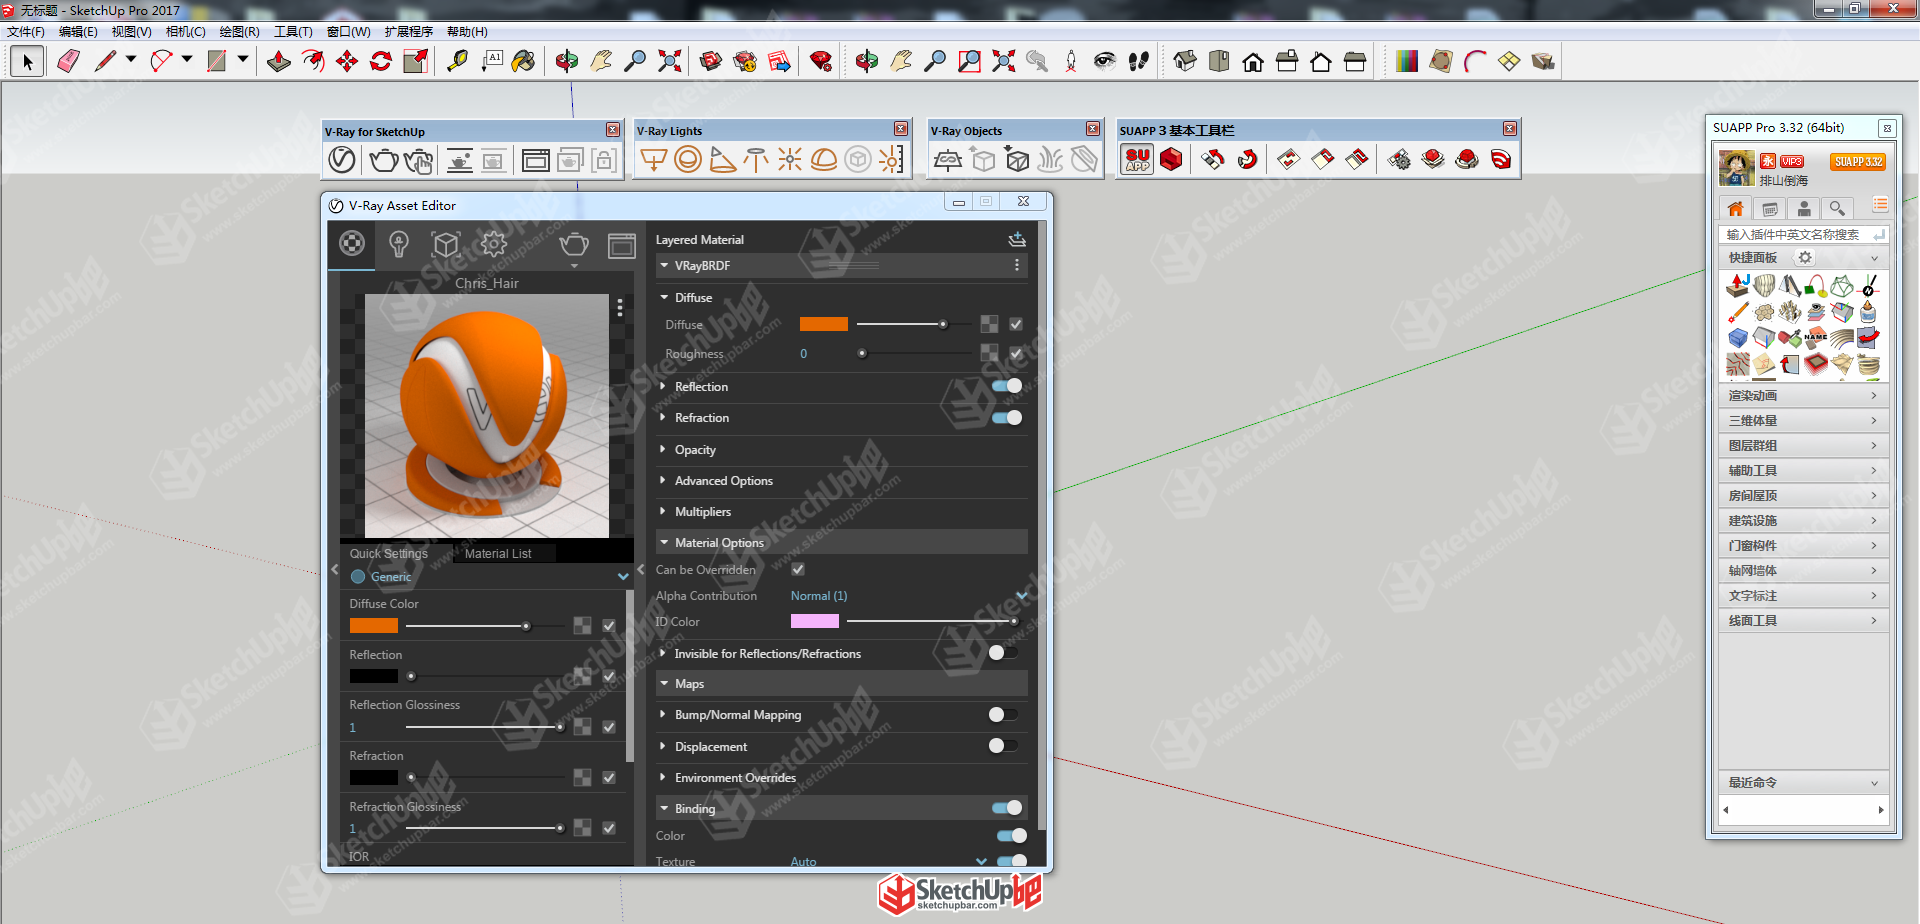Collapse Material Options section

664,543
